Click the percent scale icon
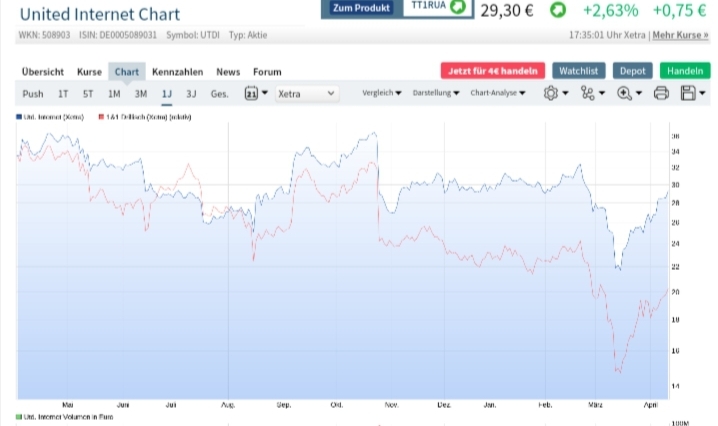The image size is (718, 426). [587, 94]
